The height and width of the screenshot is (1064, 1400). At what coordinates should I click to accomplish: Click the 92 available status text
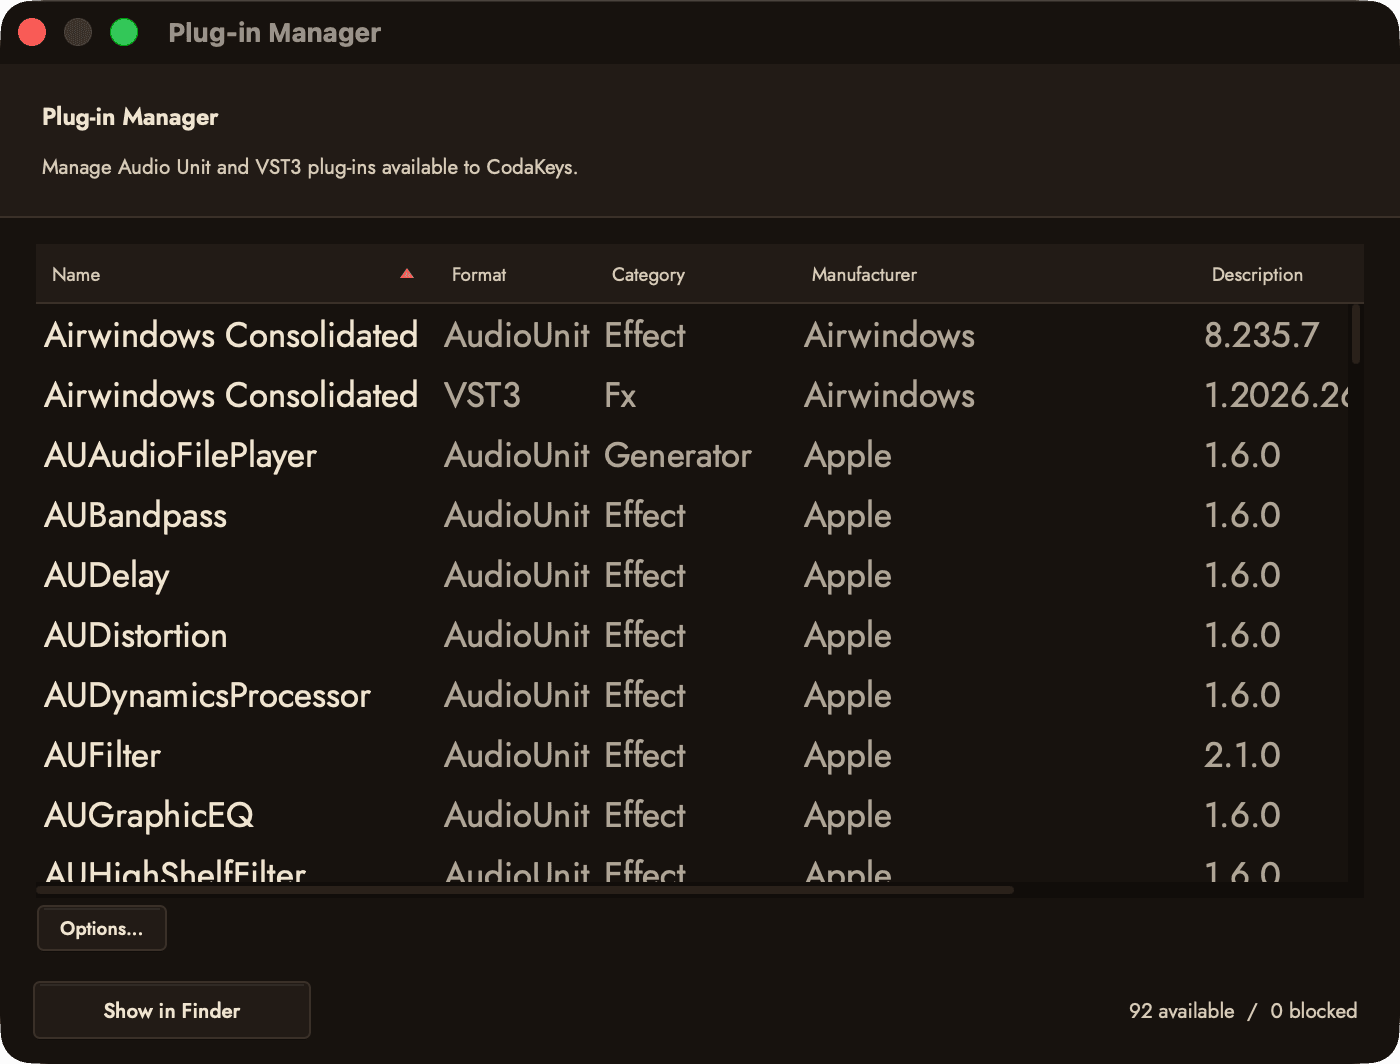click(1182, 1011)
